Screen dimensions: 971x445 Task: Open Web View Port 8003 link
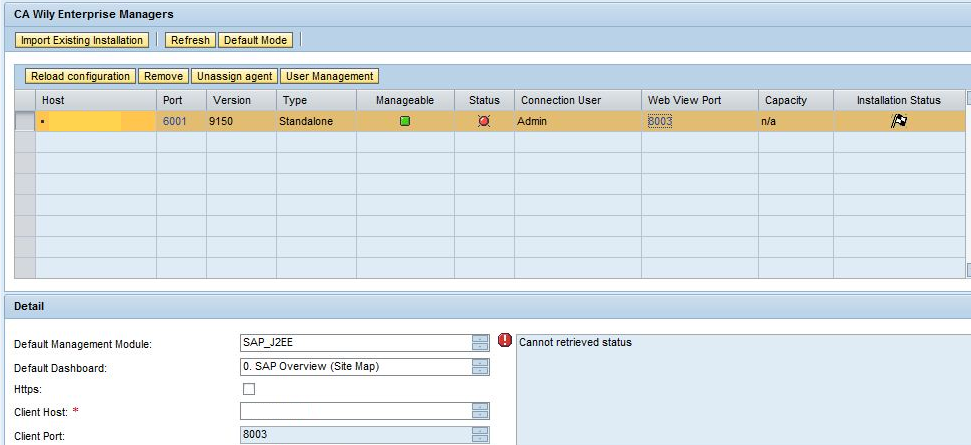click(x=660, y=121)
